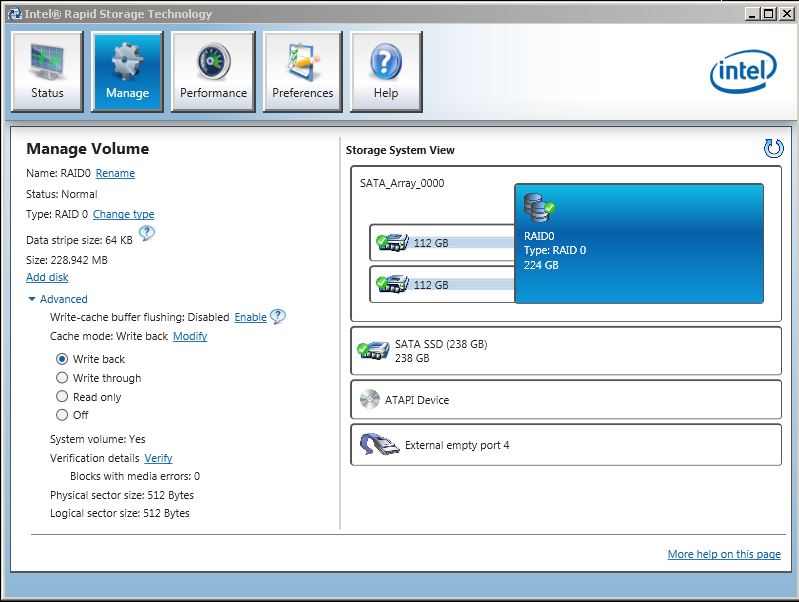
Task: Select the ATAPI Device entry
Action: click(x=566, y=400)
